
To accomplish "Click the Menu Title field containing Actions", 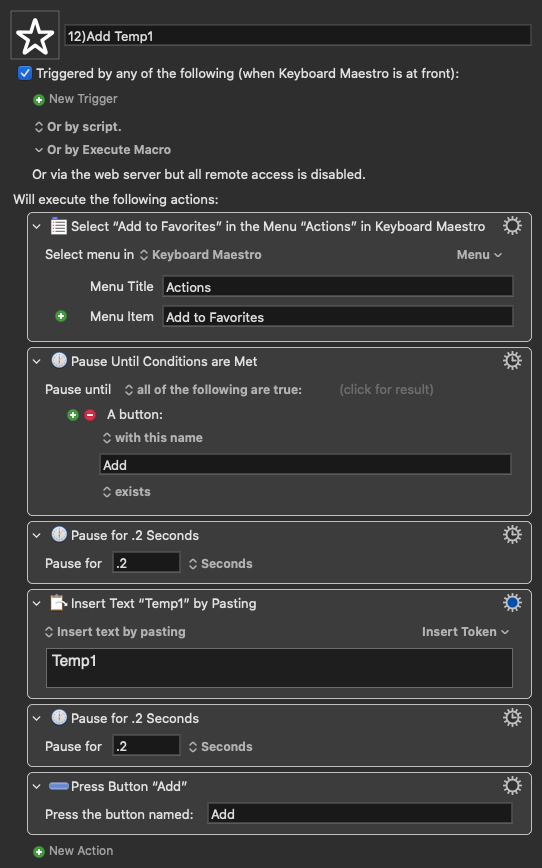I will click(338, 287).
